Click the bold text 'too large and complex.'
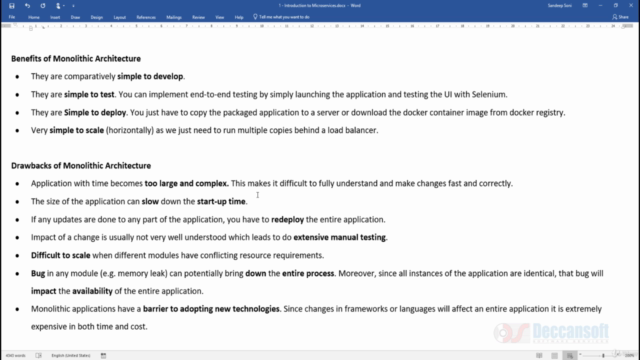The image size is (640, 360). tap(187, 183)
